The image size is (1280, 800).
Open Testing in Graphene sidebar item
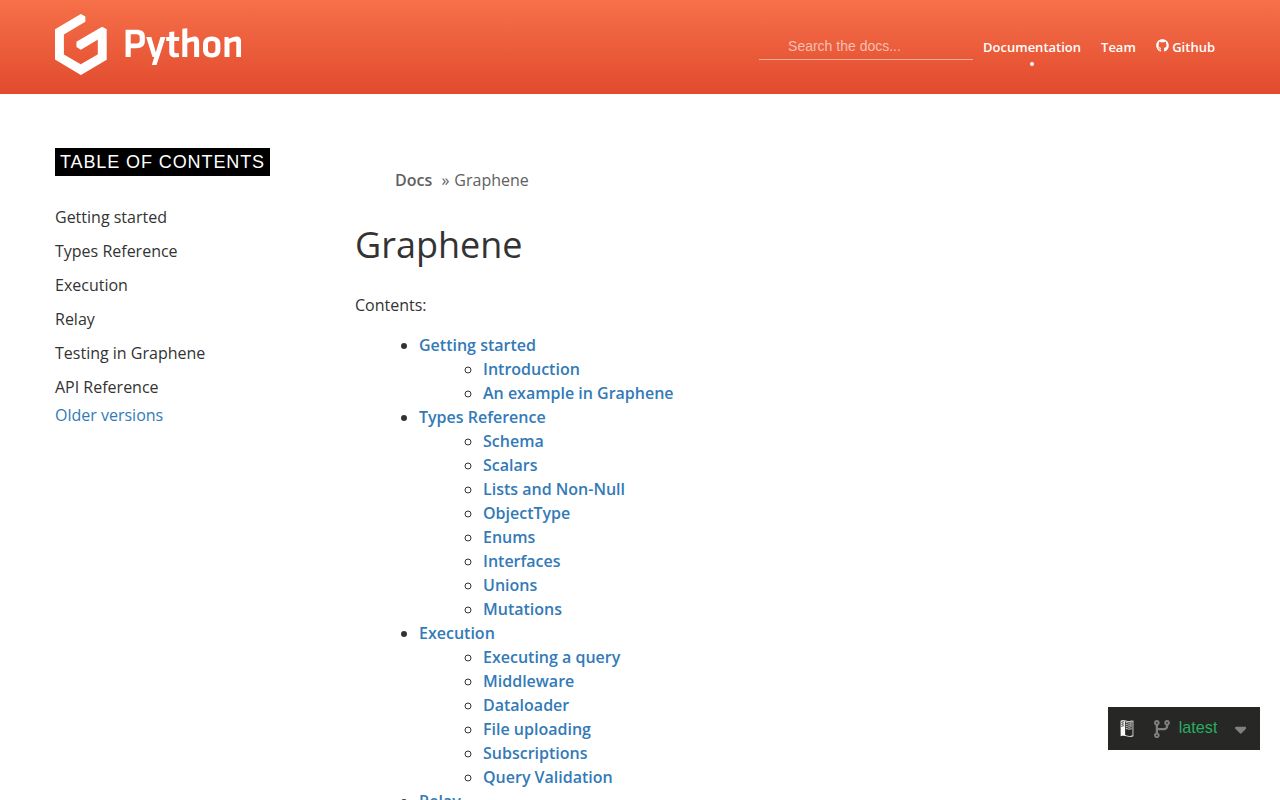click(x=130, y=353)
